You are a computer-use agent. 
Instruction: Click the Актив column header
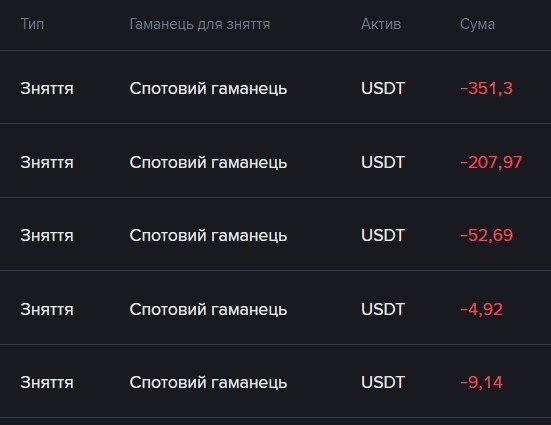pyautogui.click(x=381, y=24)
